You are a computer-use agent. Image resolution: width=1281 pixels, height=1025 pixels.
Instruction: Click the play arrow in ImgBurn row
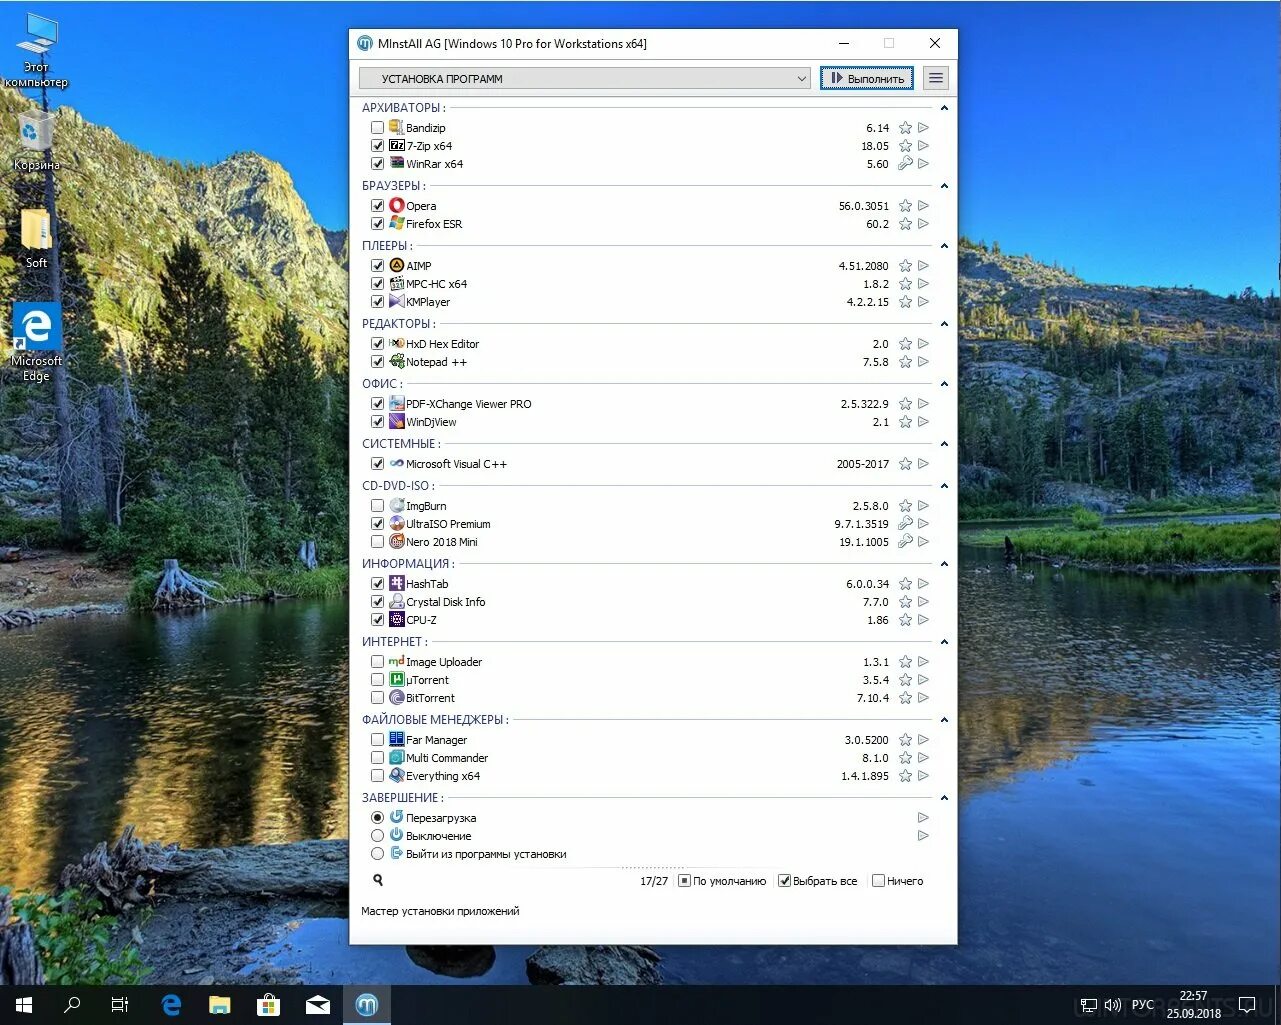point(923,506)
